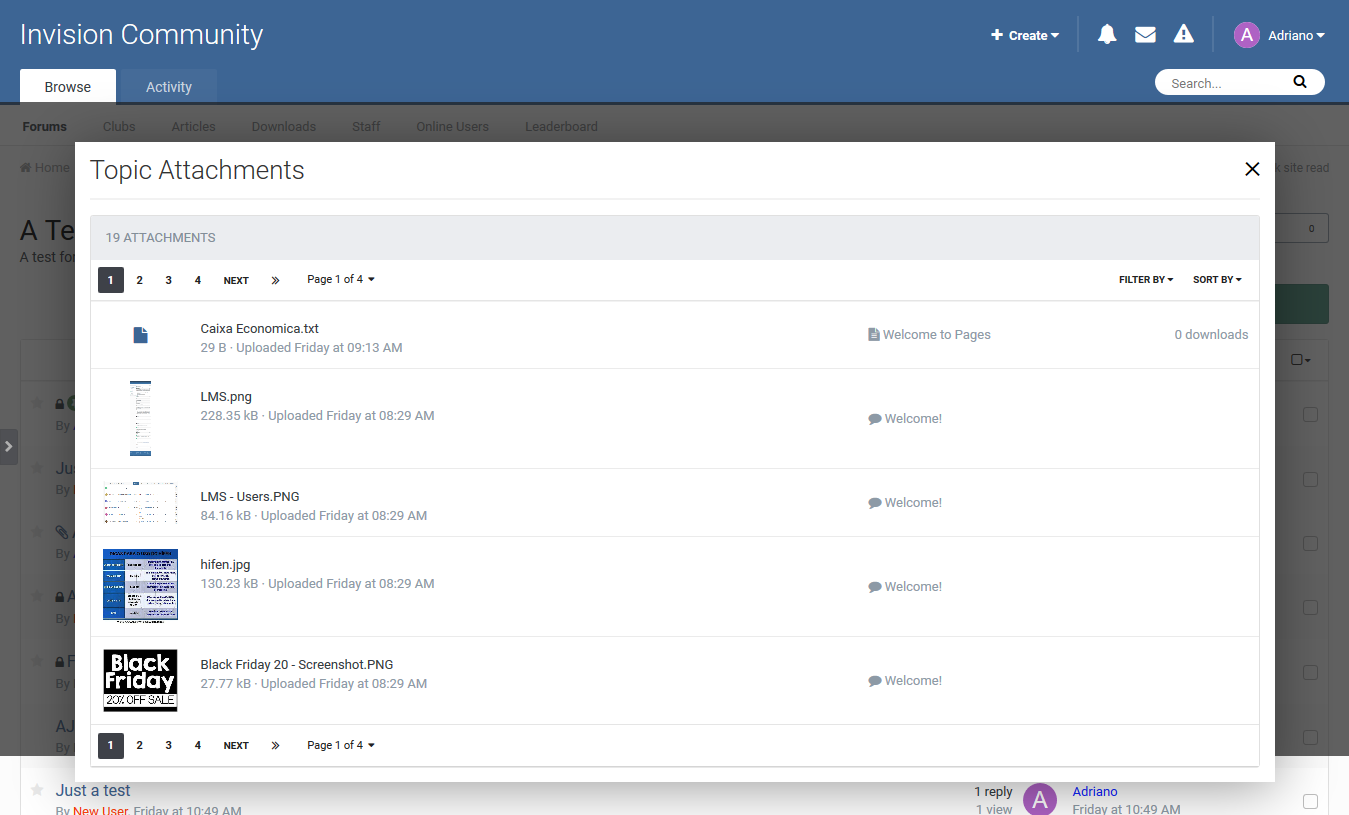Close the Topic Attachments dialog

(x=1252, y=169)
